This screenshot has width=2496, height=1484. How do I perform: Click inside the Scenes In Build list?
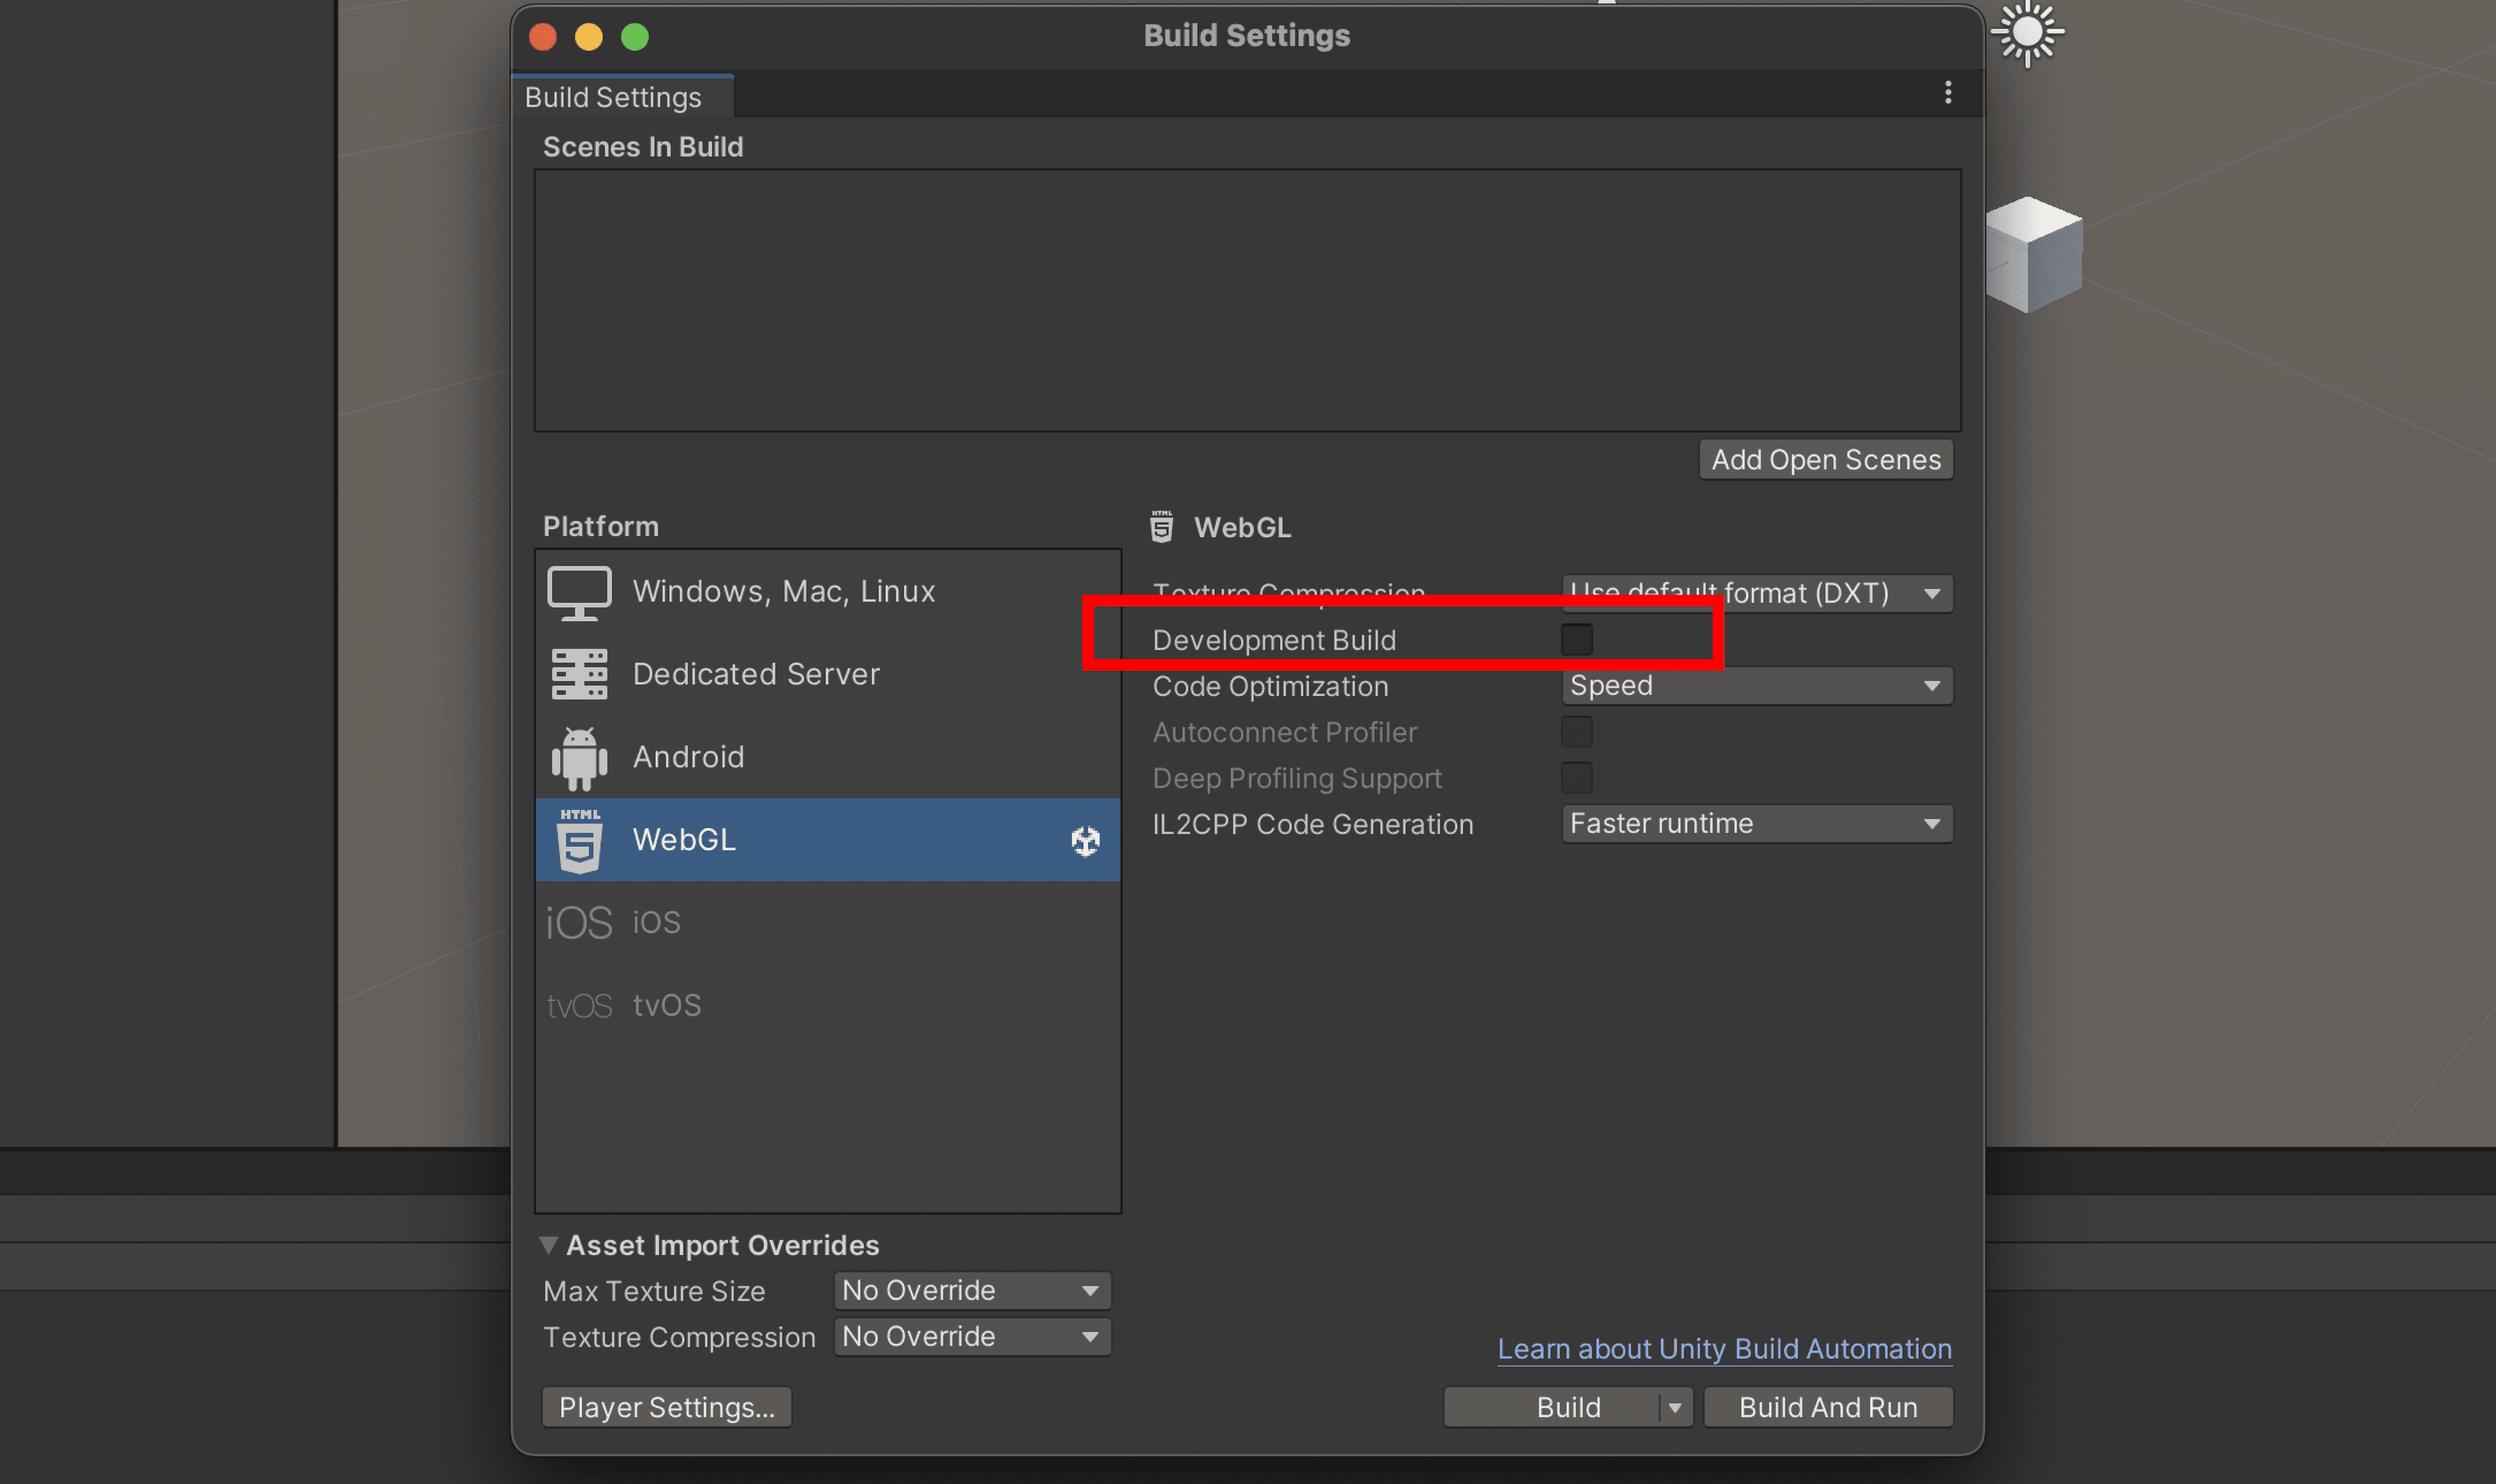(1247, 300)
